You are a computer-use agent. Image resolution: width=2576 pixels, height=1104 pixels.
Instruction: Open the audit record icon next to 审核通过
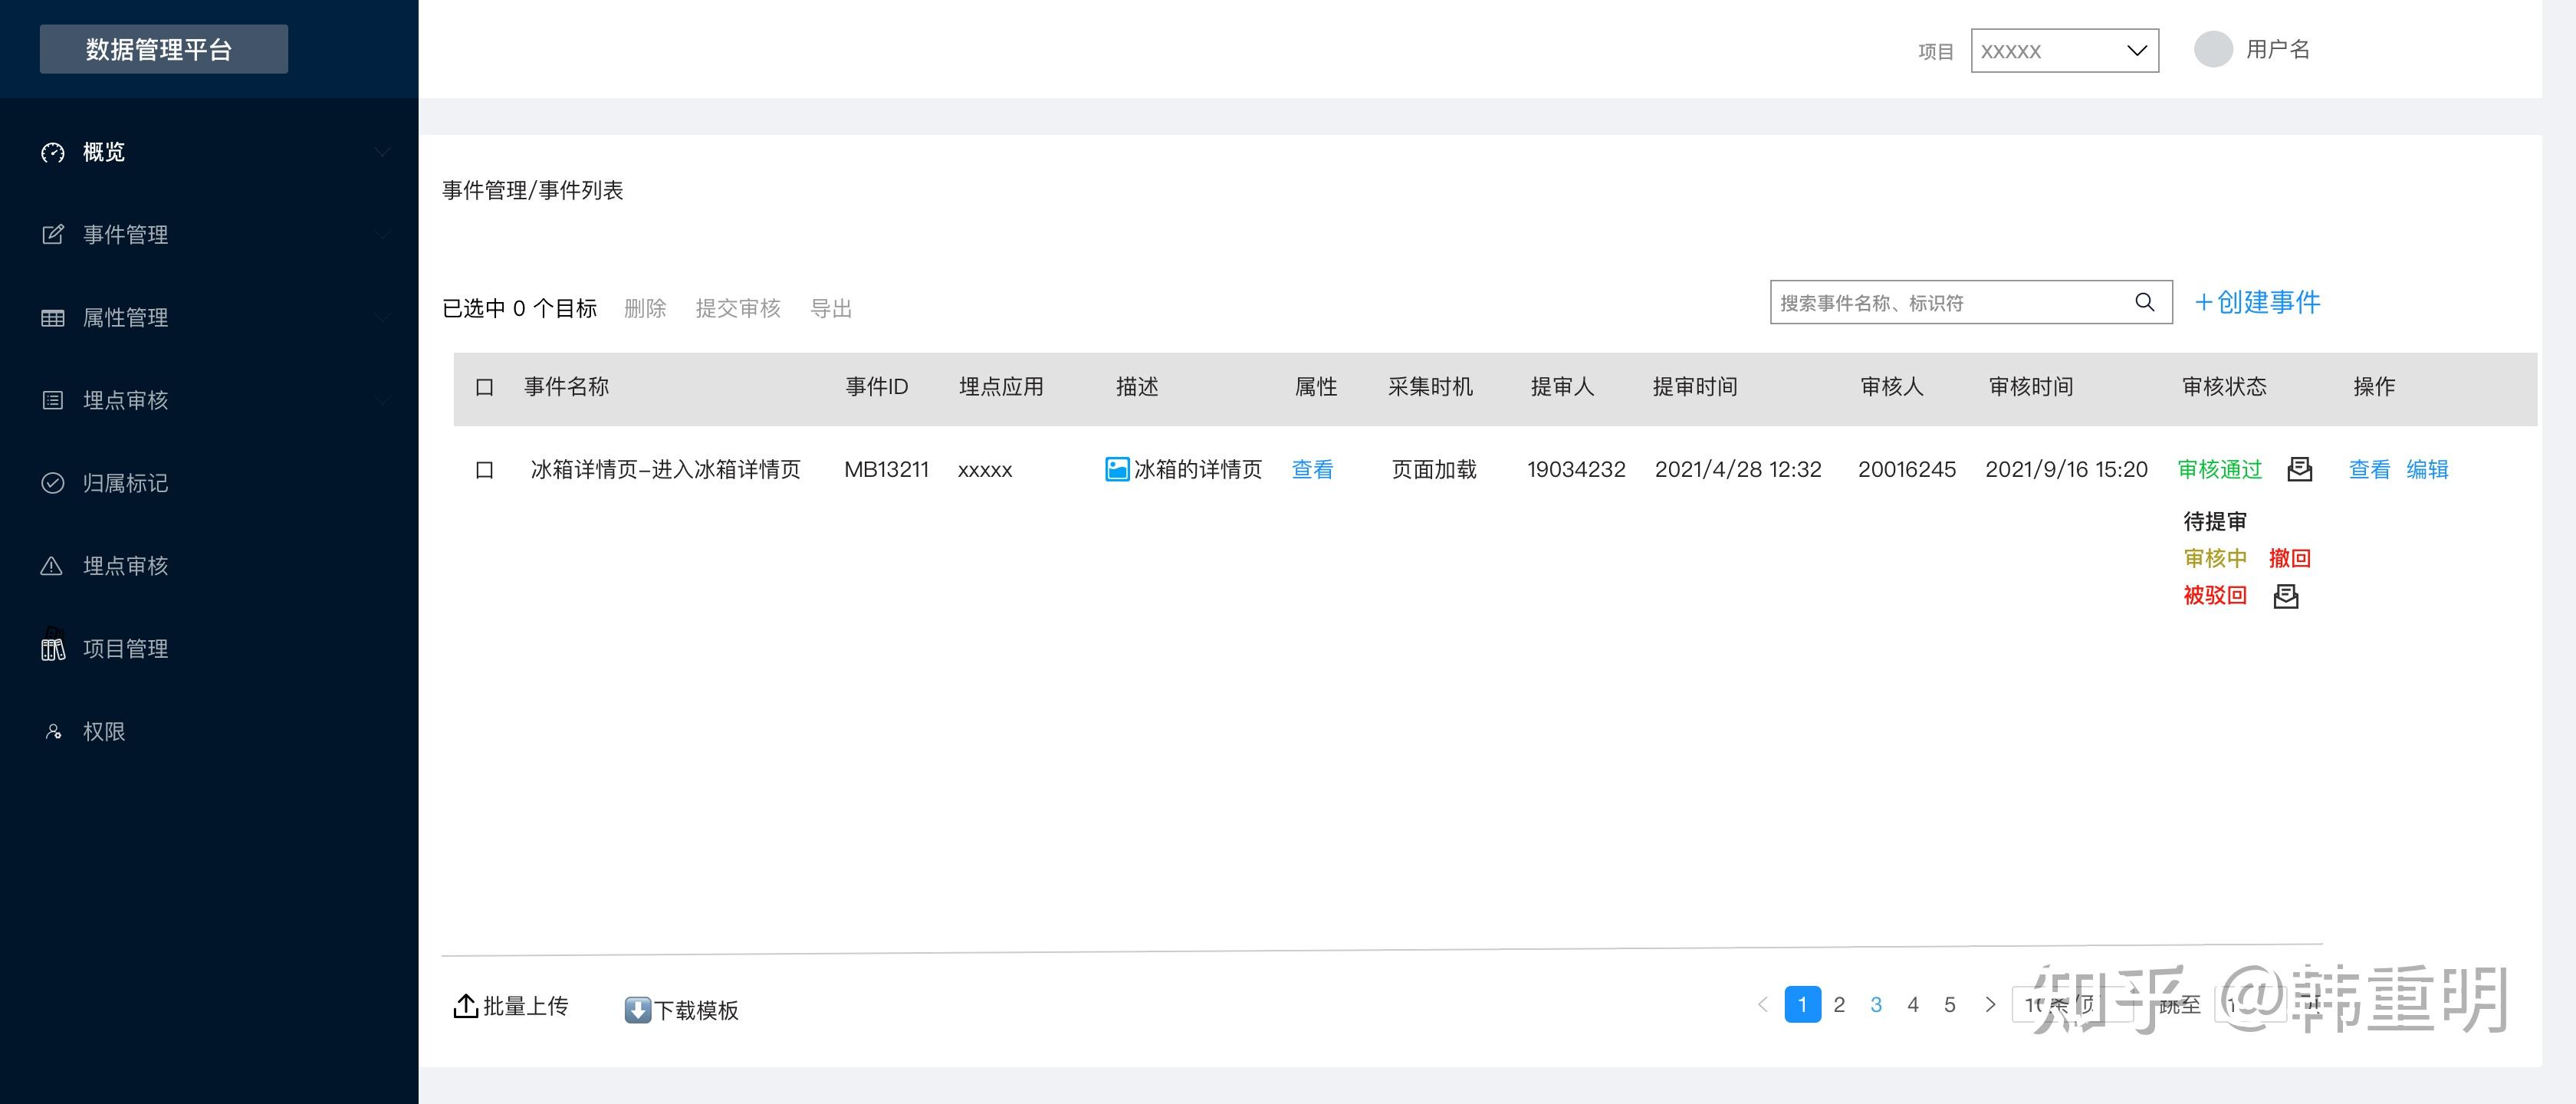[x=2299, y=469]
